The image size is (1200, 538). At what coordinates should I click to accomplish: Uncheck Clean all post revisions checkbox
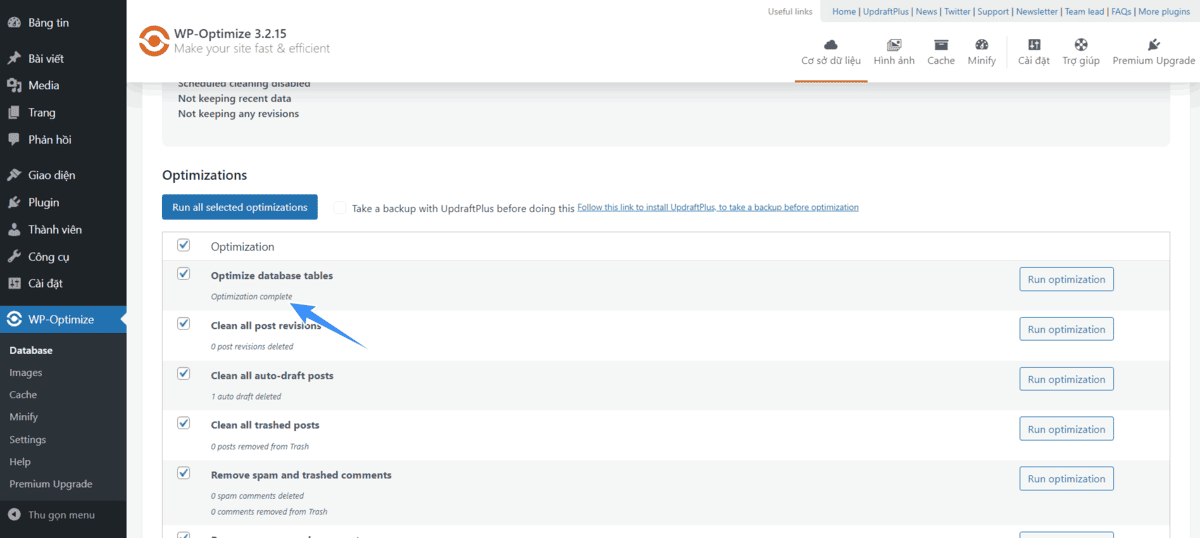183,324
